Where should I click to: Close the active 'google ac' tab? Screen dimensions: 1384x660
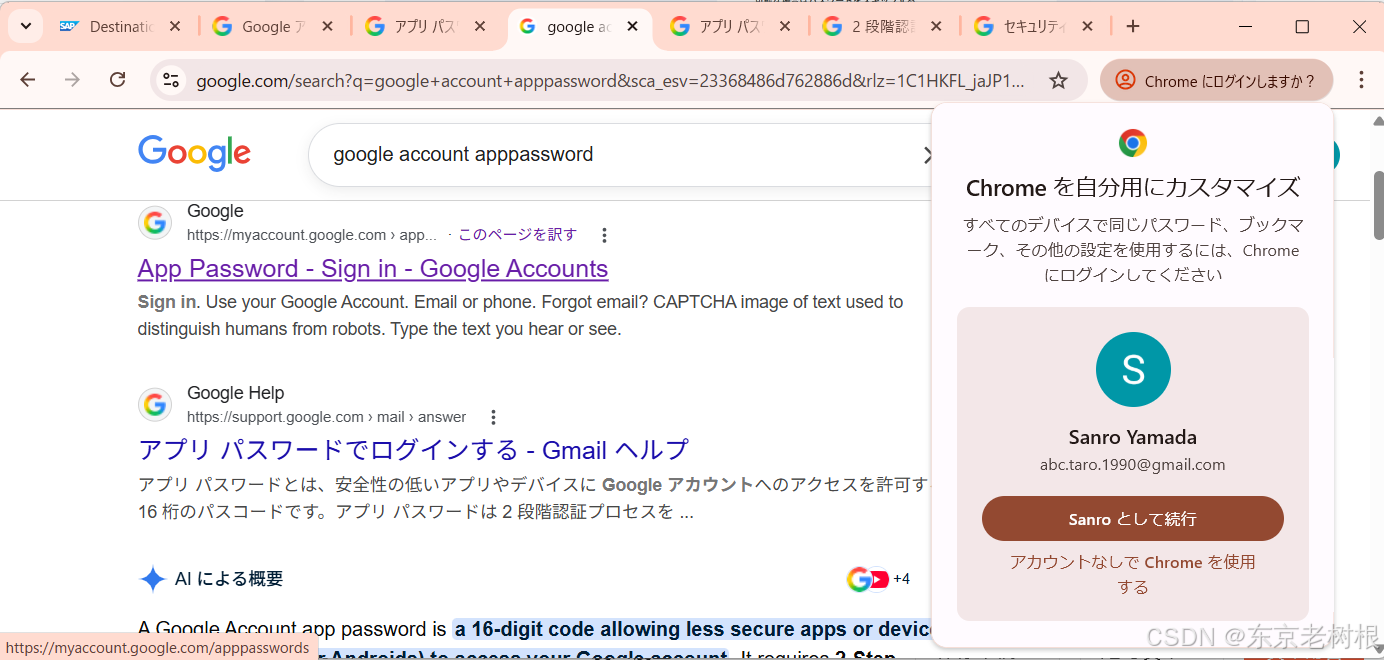pyautogui.click(x=632, y=27)
